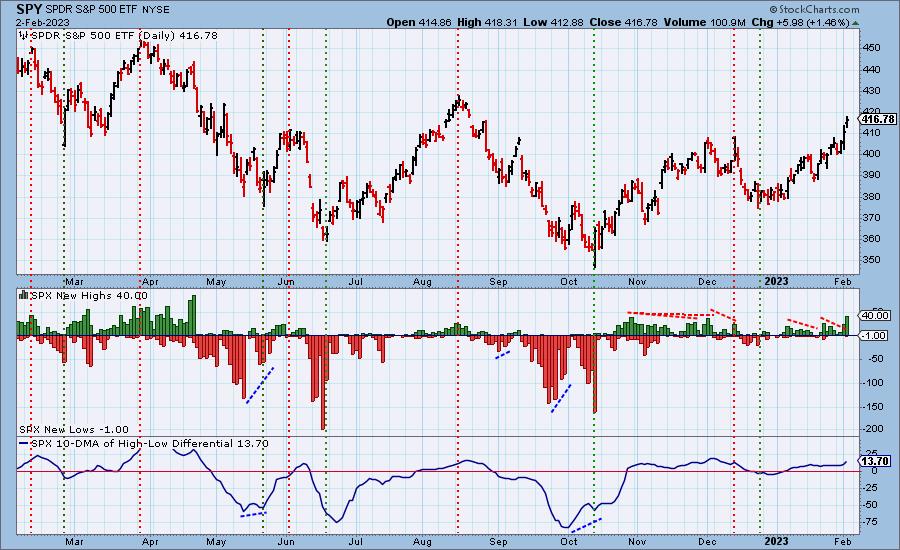The width and height of the screenshot is (900, 550).
Task: Click the -200 axis label of the highs-lows panel
Action: [872, 429]
